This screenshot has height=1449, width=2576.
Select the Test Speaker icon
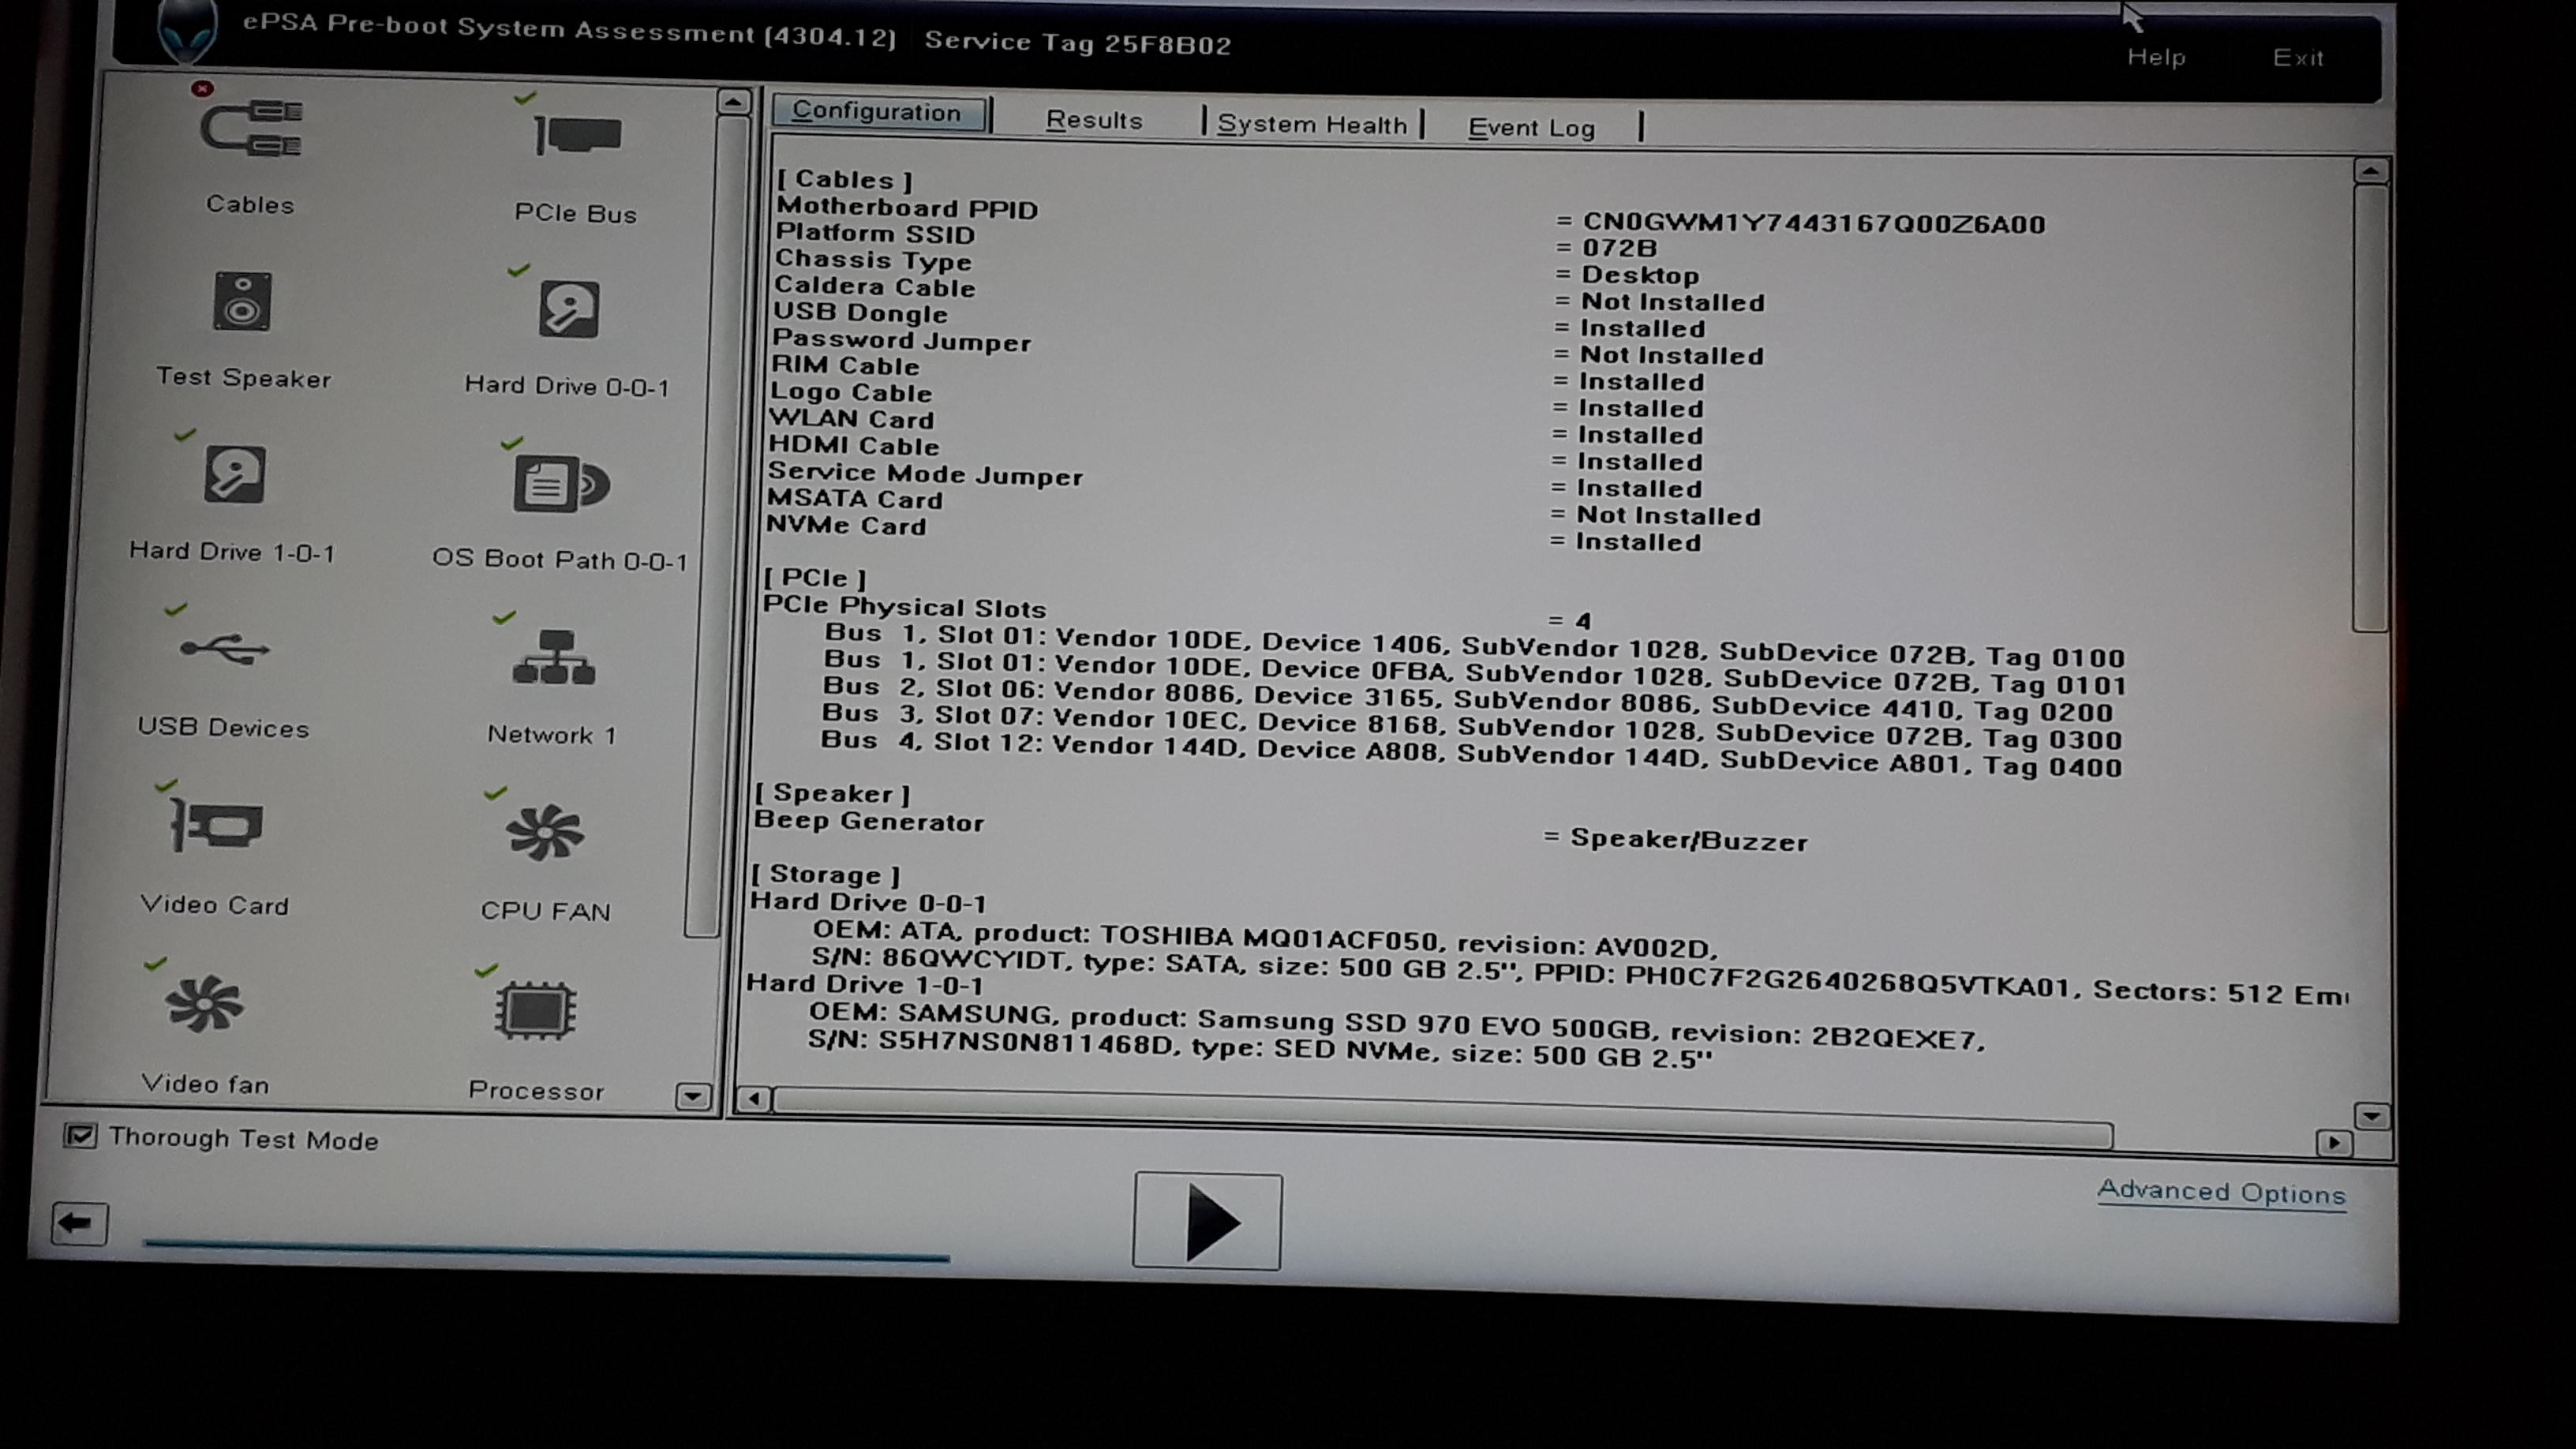click(242, 301)
